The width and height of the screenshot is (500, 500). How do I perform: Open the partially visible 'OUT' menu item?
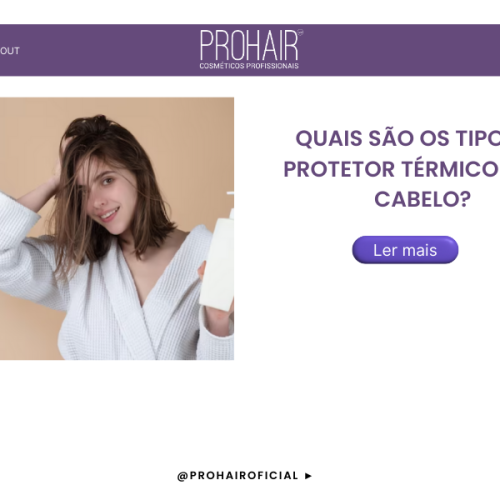tap(10, 51)
